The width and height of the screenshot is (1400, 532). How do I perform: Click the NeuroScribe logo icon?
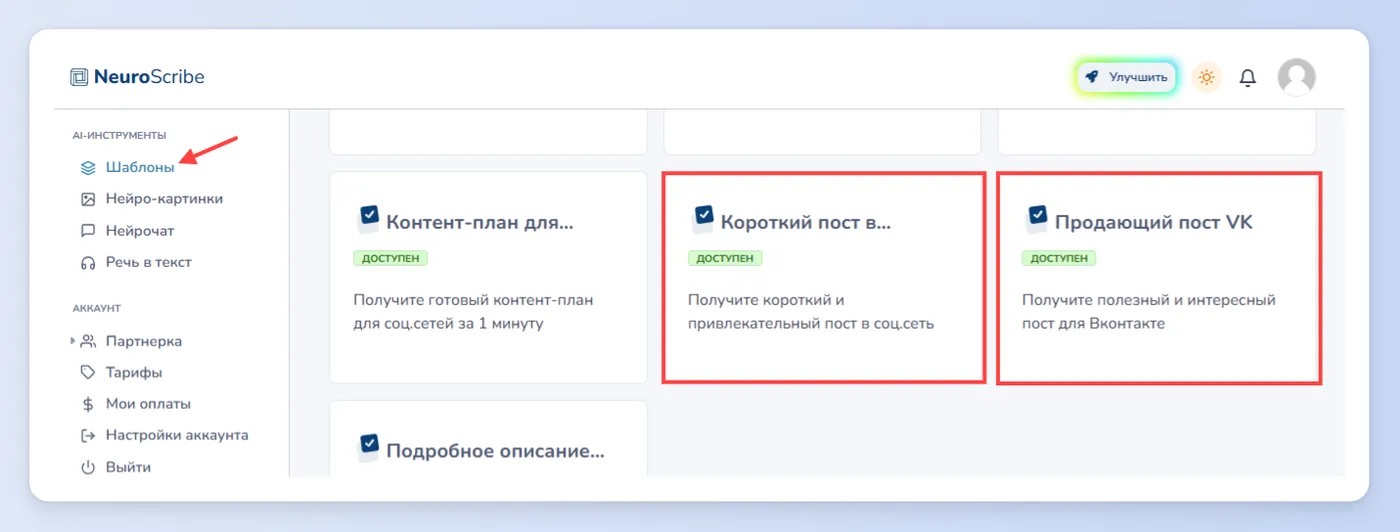pyautogui.click(x=79, y=77)
